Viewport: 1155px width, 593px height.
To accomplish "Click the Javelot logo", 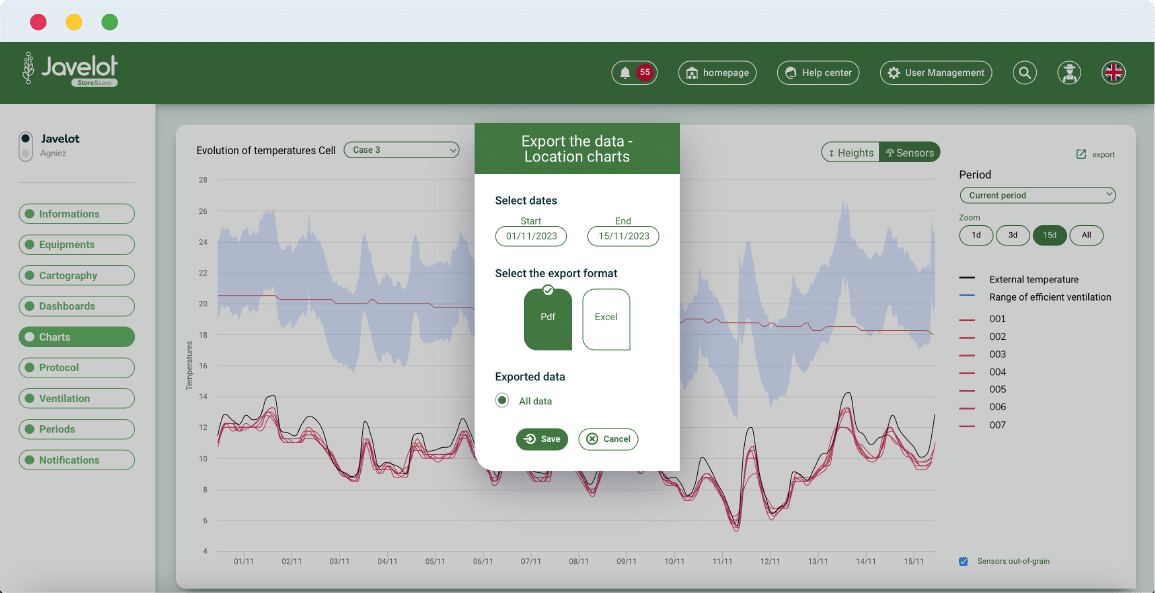I will [x=70, y=70].
